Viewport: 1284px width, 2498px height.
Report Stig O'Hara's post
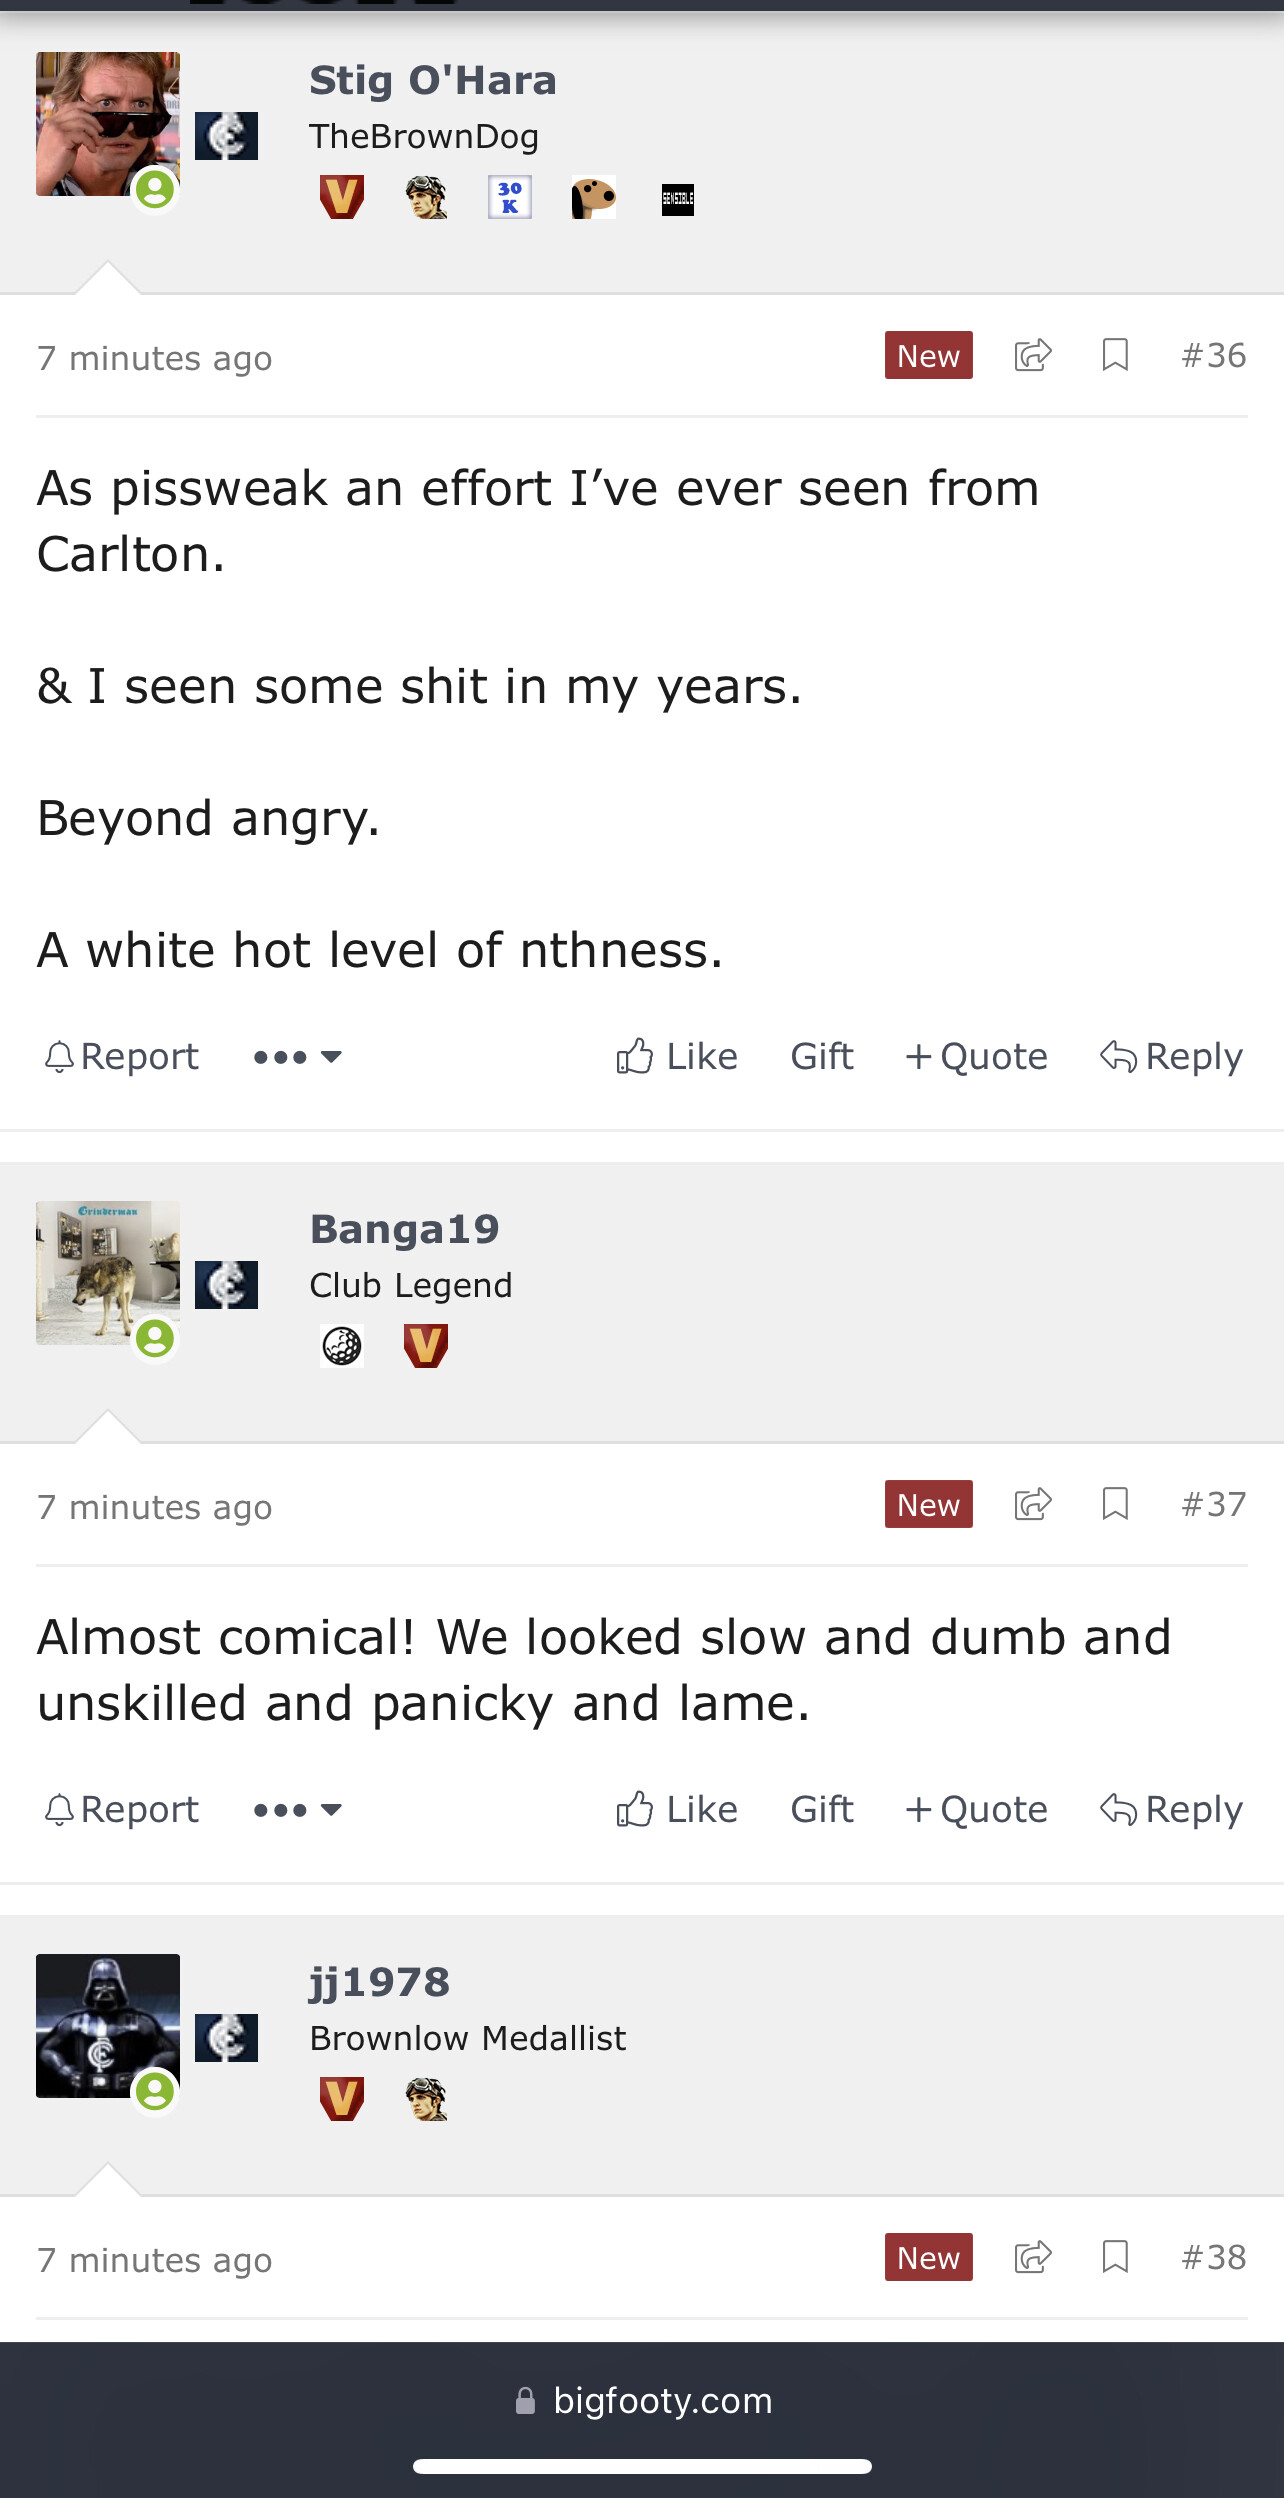click(122, 1057)
